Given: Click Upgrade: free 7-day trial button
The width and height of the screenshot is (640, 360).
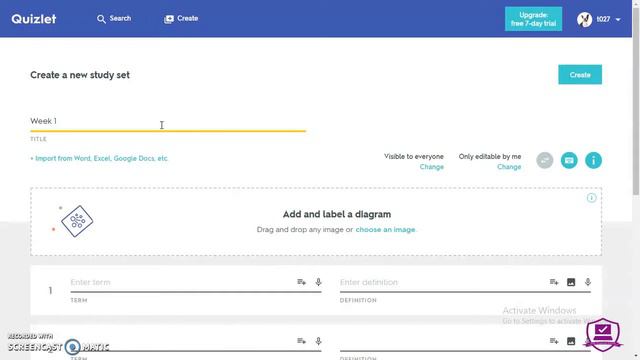Looking at the screenshot, I should pyautogui.click(x=533, y=19).
